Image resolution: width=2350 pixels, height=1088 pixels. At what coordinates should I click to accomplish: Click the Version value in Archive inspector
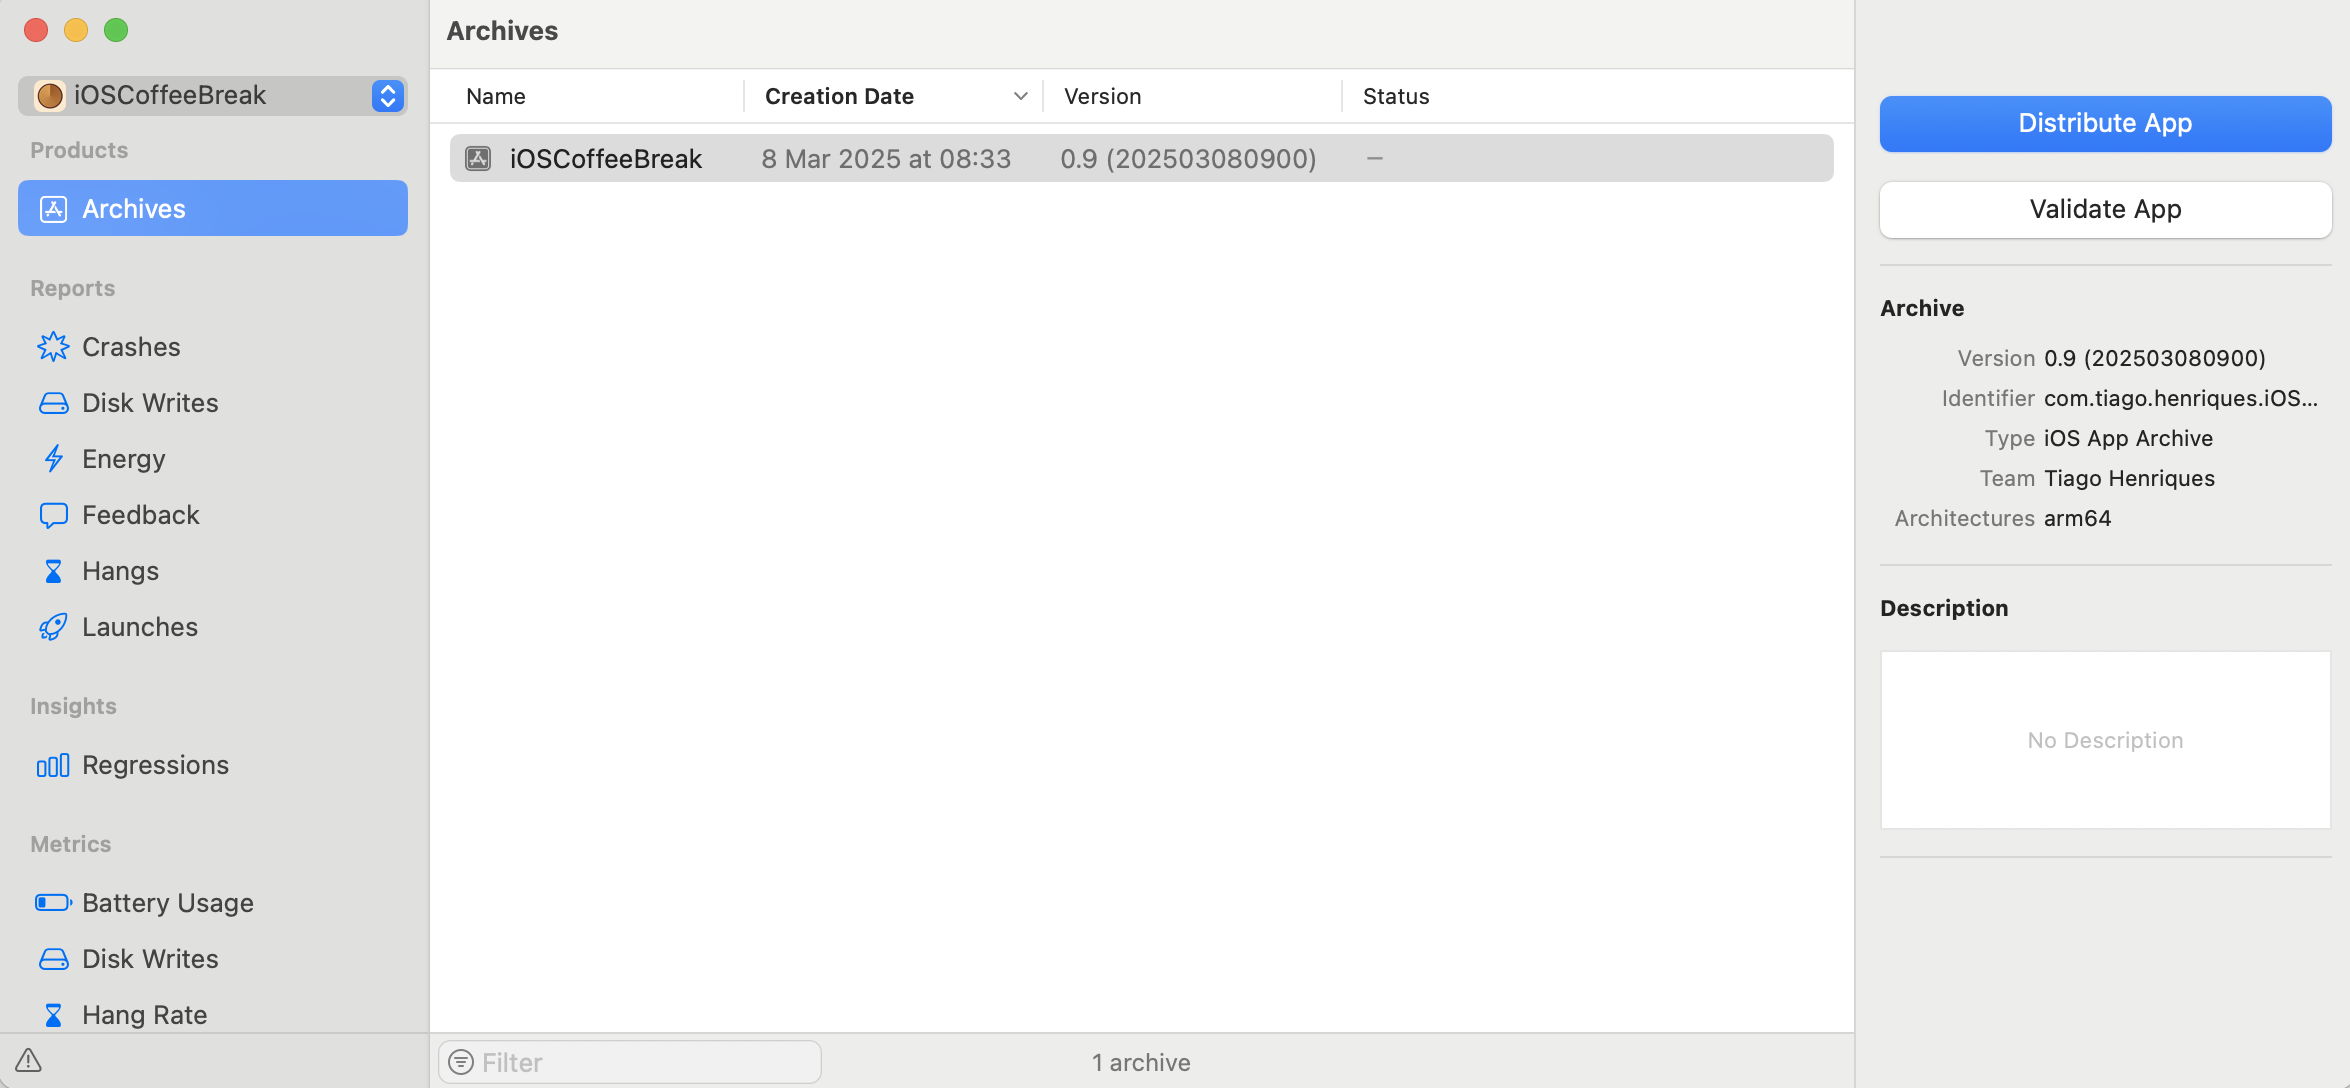(2154, 358)
